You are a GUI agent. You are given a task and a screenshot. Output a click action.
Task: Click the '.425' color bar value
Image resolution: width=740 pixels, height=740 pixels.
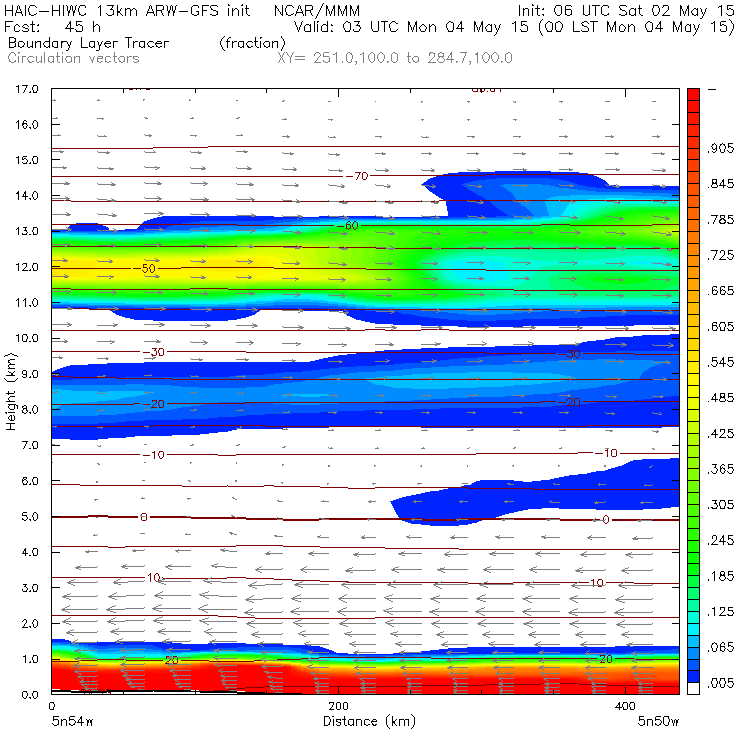720,433
